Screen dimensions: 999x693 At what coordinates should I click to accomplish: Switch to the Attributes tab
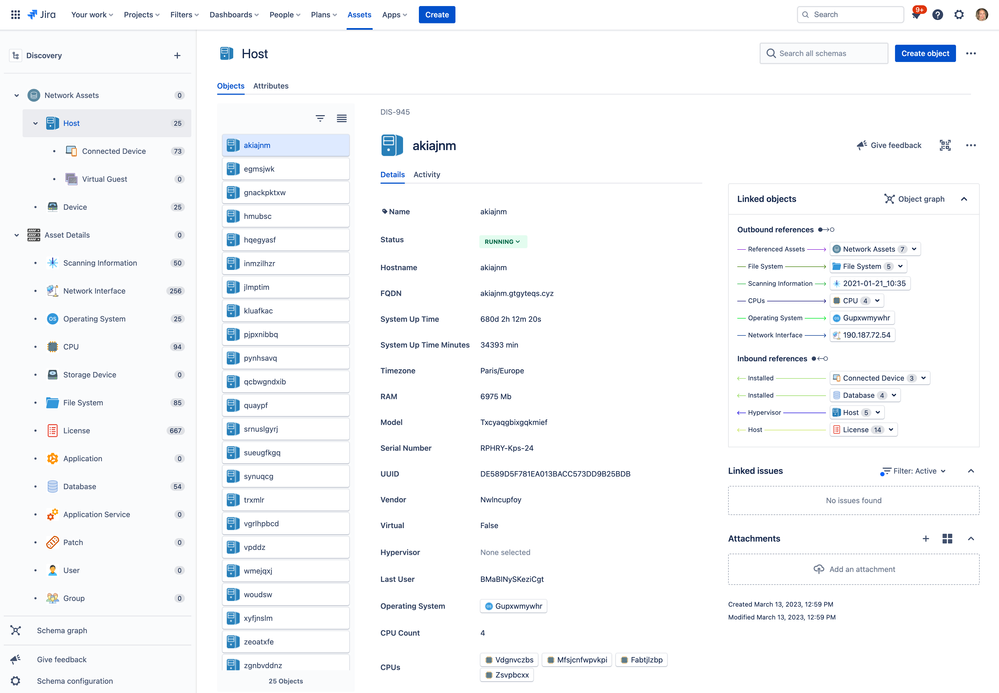point(271,86)
